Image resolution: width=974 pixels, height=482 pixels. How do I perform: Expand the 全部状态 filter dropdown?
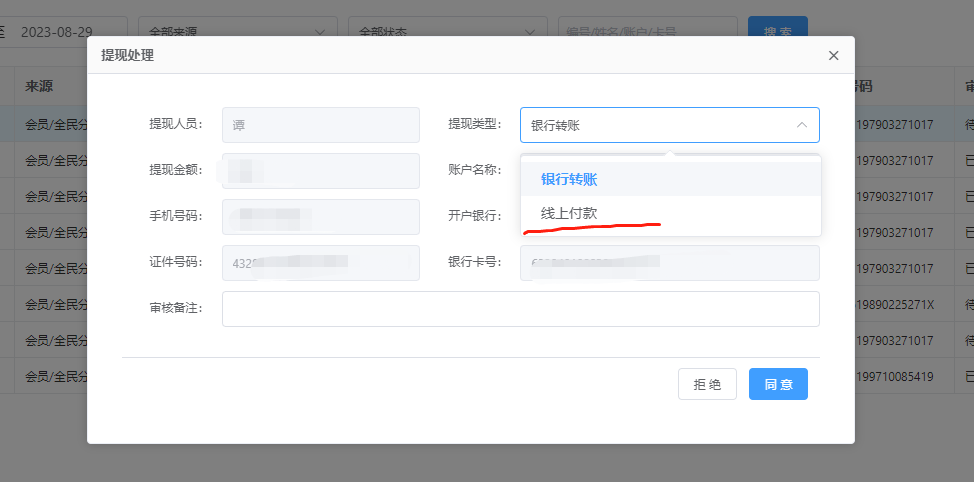click(x=446, y=32)
